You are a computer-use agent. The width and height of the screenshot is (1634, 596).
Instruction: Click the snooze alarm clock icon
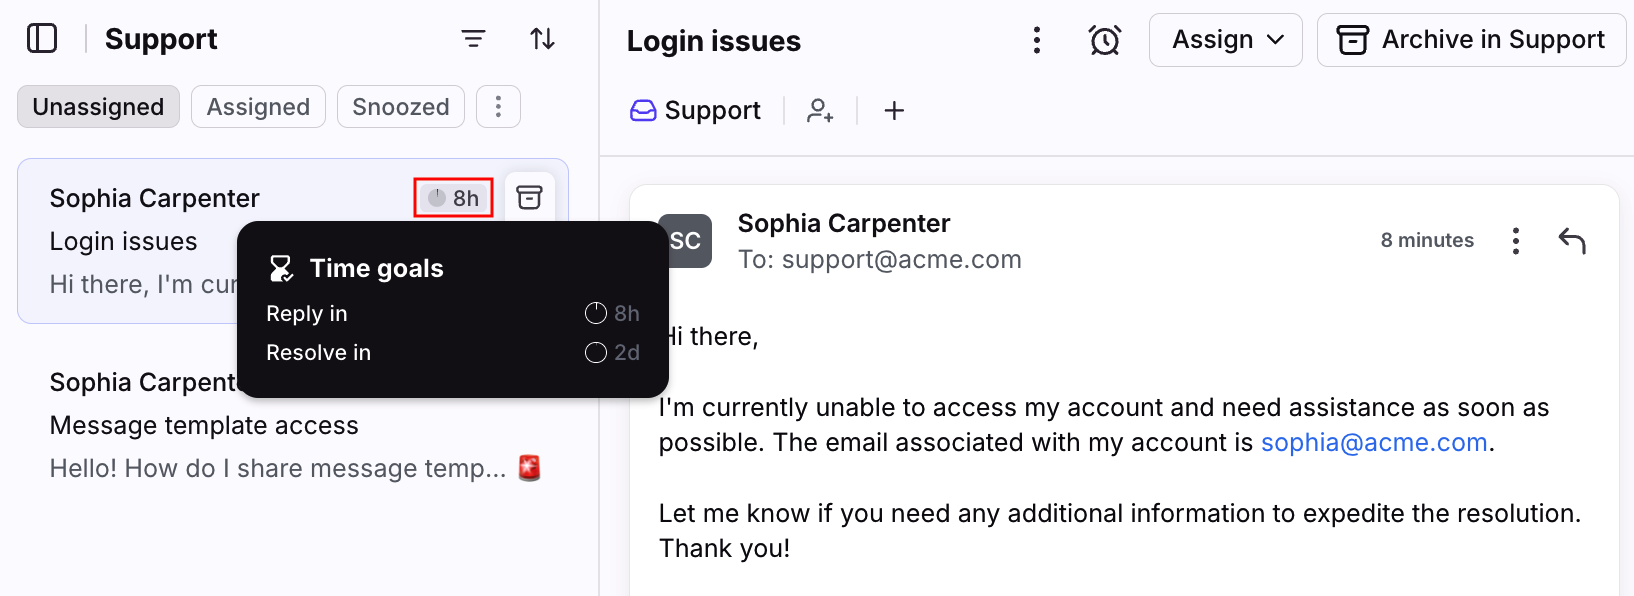click(x=1105, y=40)
